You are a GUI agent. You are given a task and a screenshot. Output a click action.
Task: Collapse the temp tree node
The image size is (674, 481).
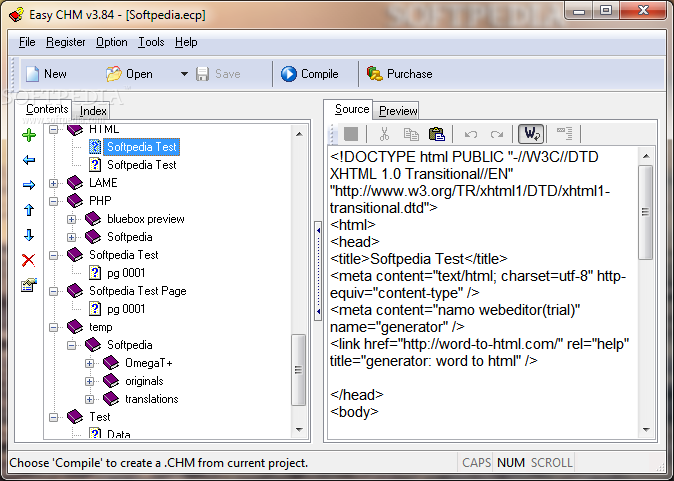click(53, 328)
